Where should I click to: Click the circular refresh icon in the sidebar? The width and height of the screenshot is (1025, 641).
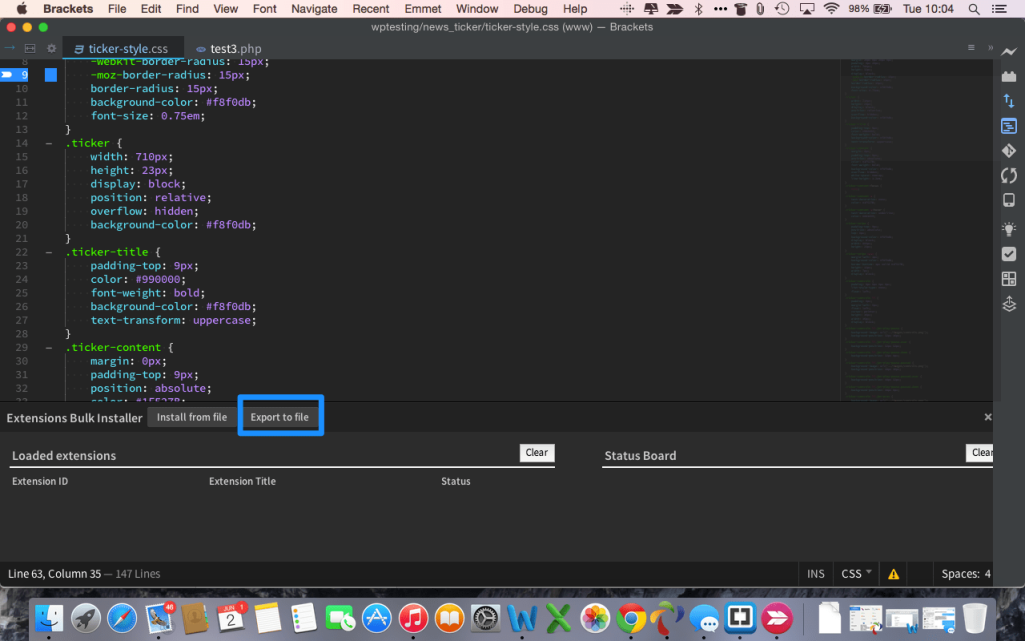1009,176
